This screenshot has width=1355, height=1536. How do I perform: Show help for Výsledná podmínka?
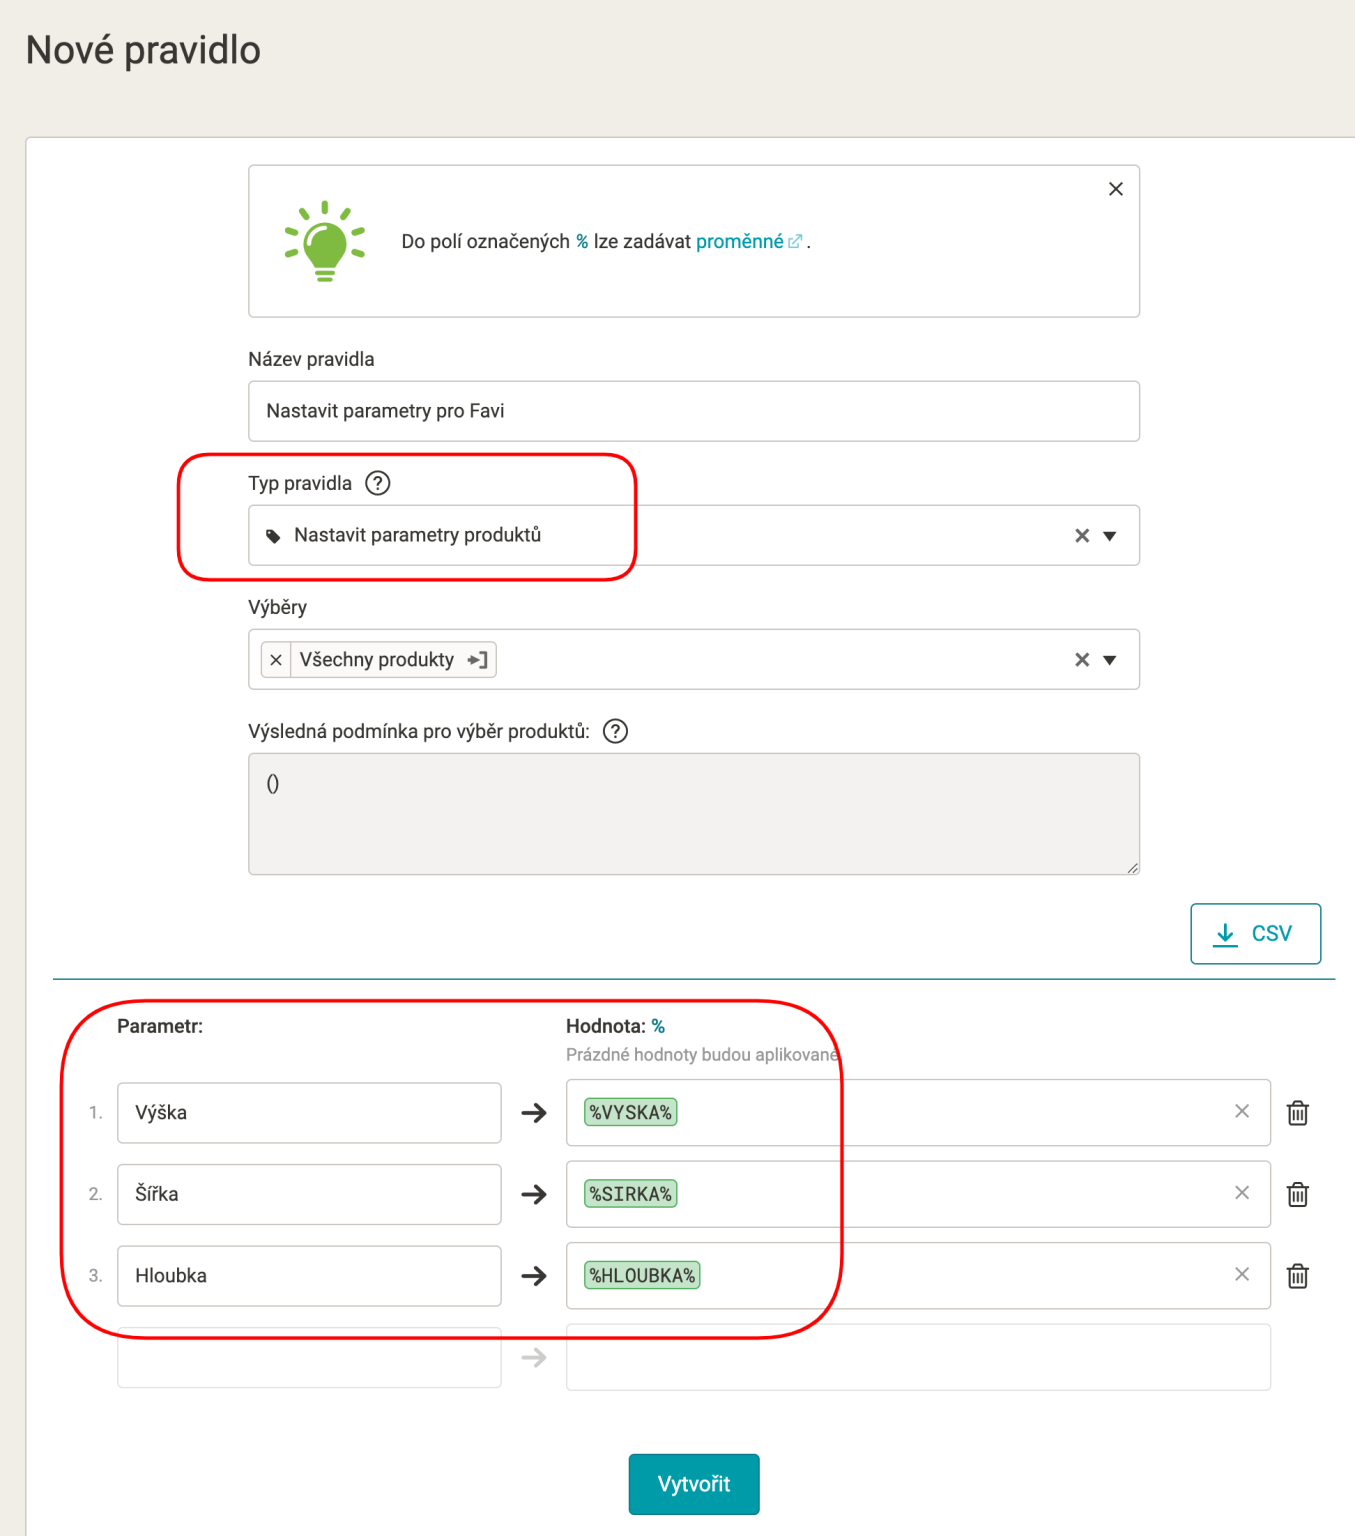click(616, 731)
